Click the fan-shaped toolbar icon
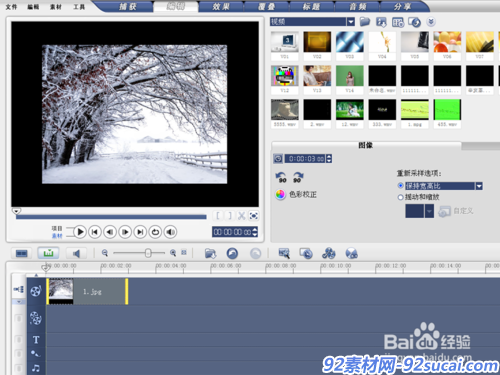The image size is (500, 375). (329, 254)
